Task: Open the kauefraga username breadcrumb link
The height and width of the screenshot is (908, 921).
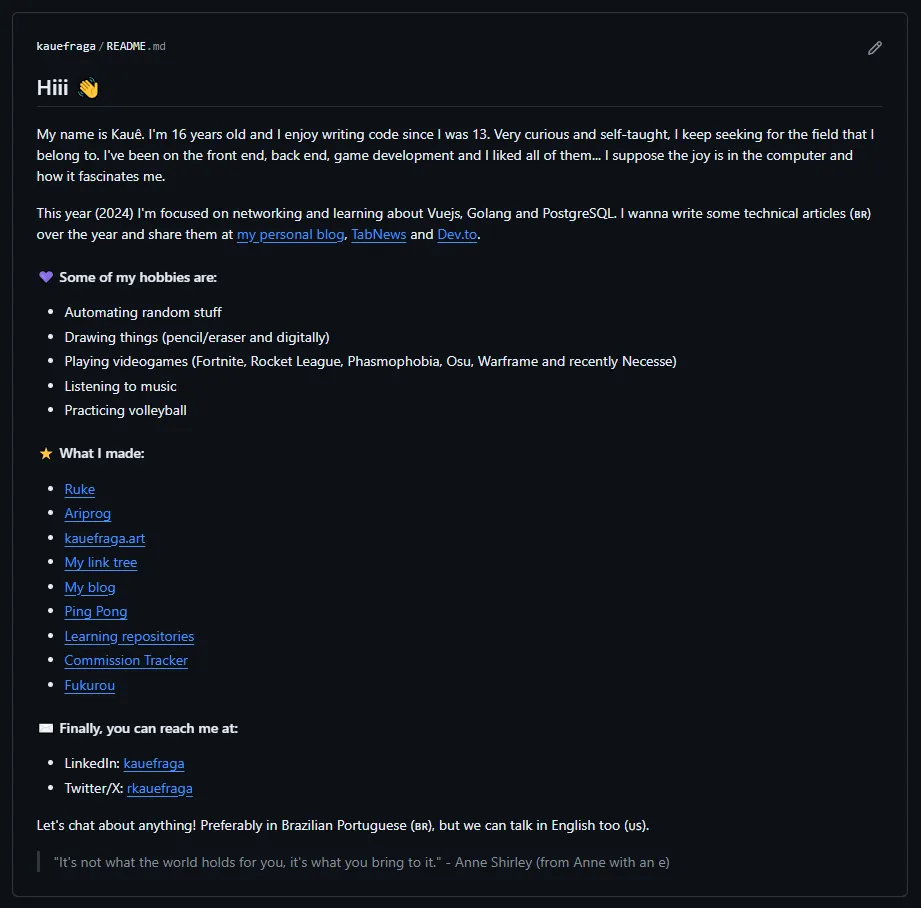Action: pos(66,47)
